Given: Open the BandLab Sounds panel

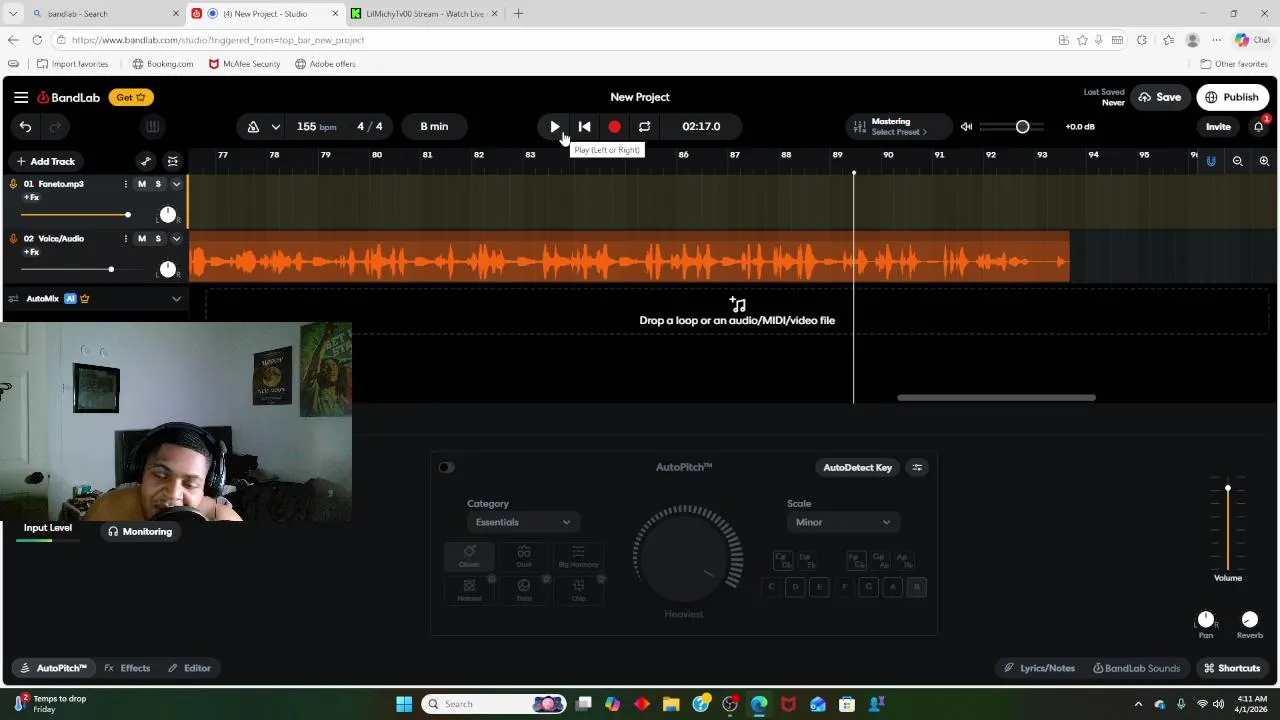Looking at the screenshot, I should pyautogui.click(x=1137, y=668).
